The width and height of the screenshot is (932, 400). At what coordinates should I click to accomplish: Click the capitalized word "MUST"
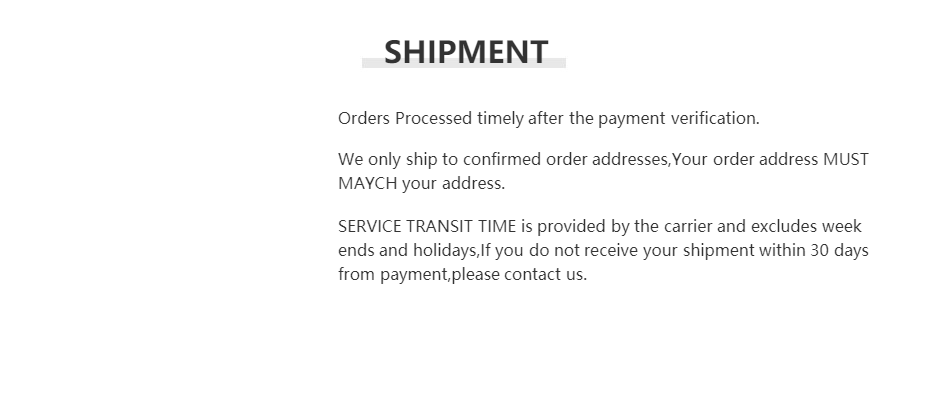(x=846, y=159)
